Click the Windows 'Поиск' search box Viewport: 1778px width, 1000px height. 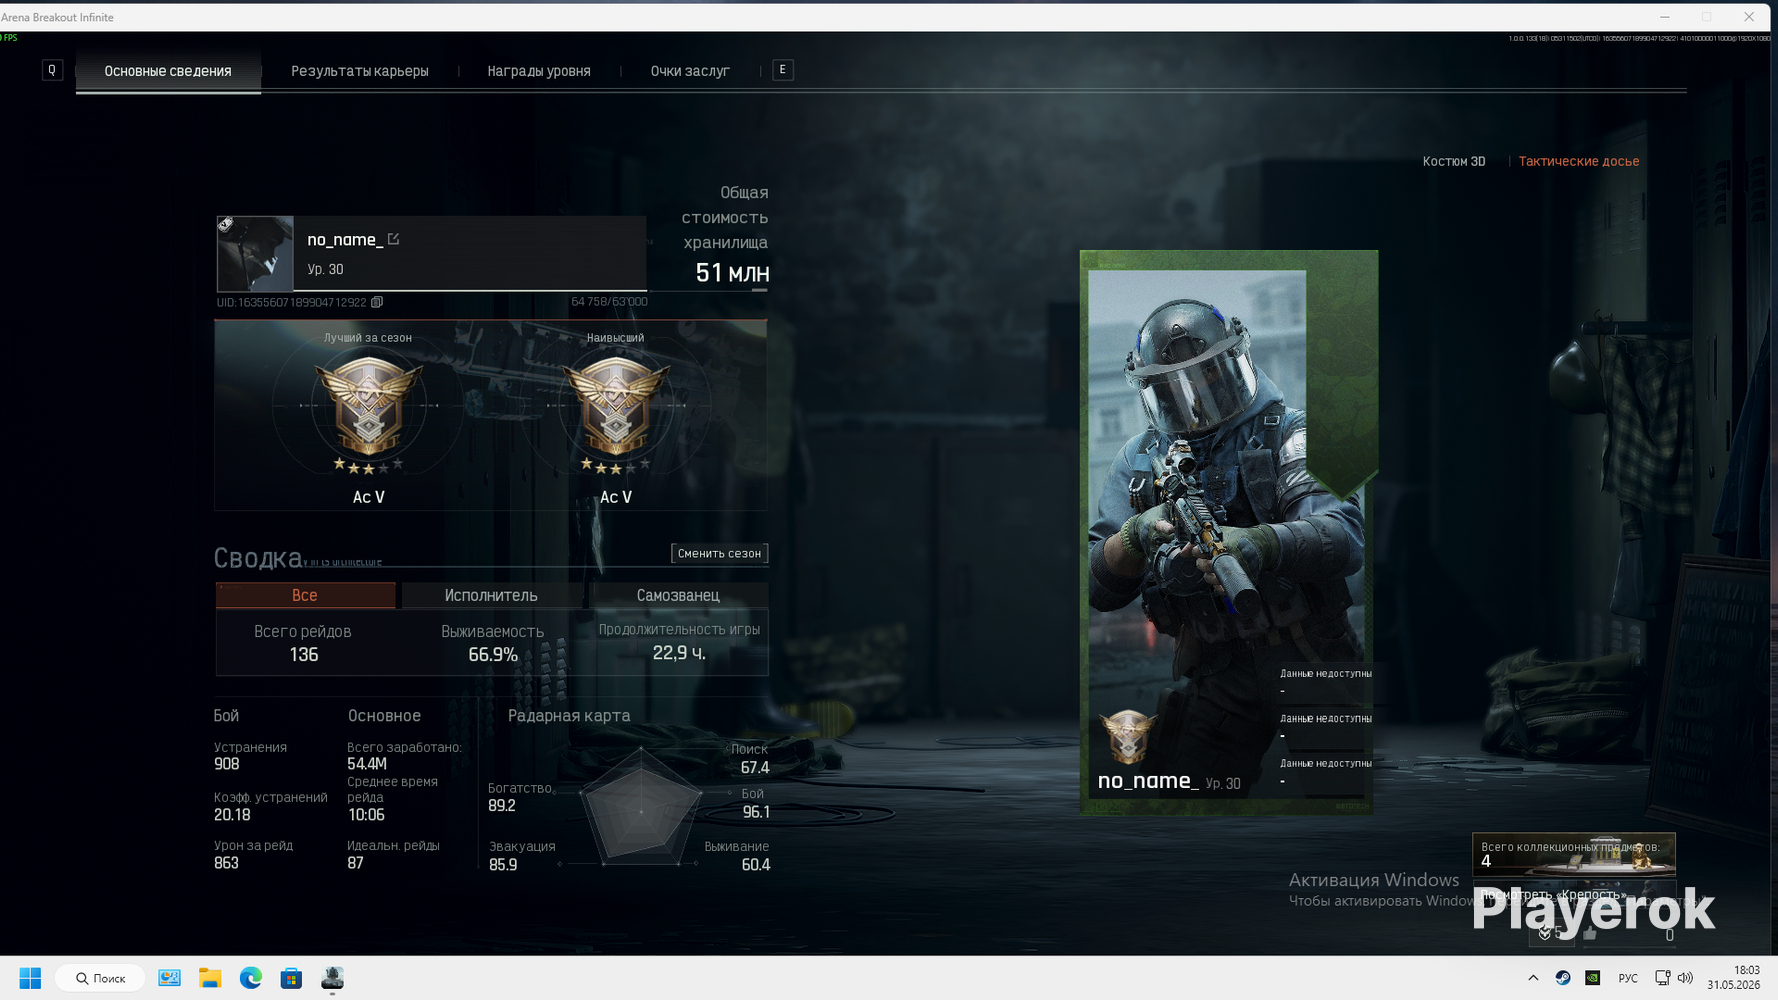click(x=100, y=978)
